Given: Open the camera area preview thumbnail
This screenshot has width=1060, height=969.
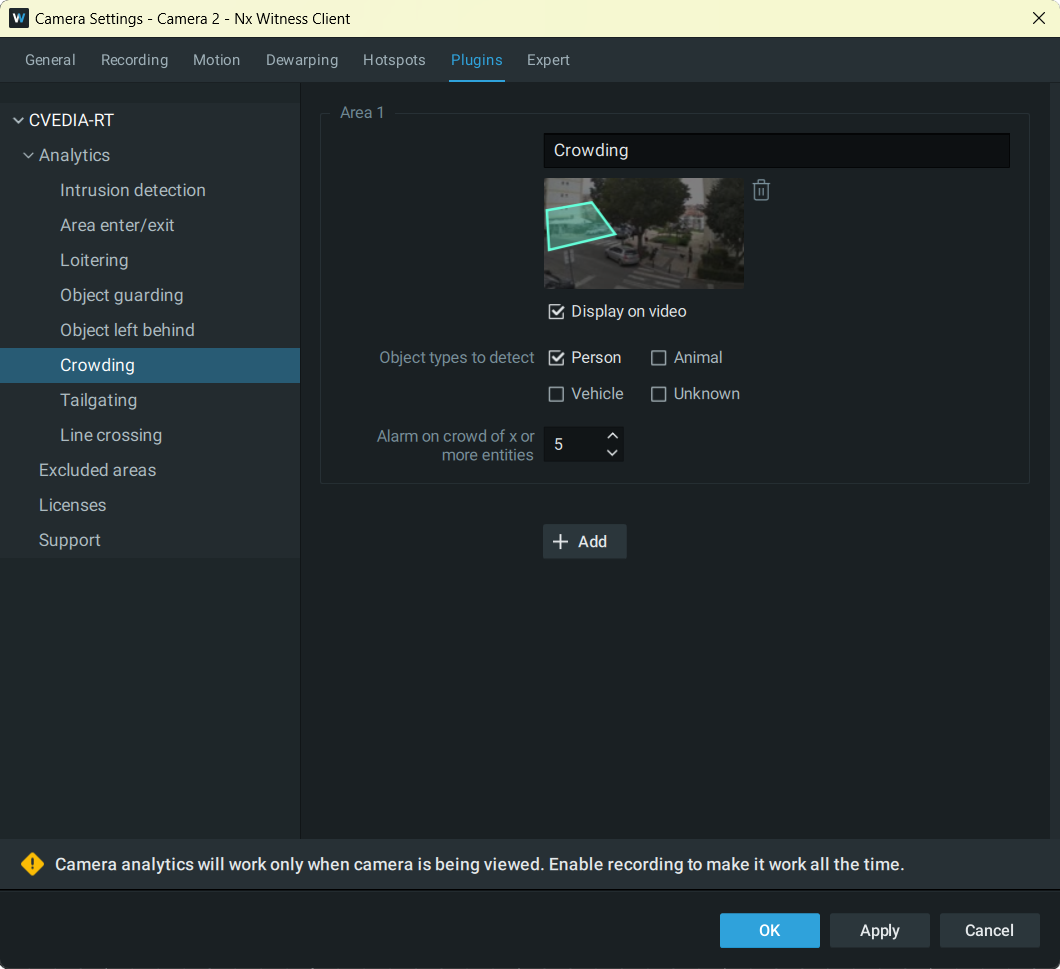Looking at the screenshot, I should click(644, 233).
